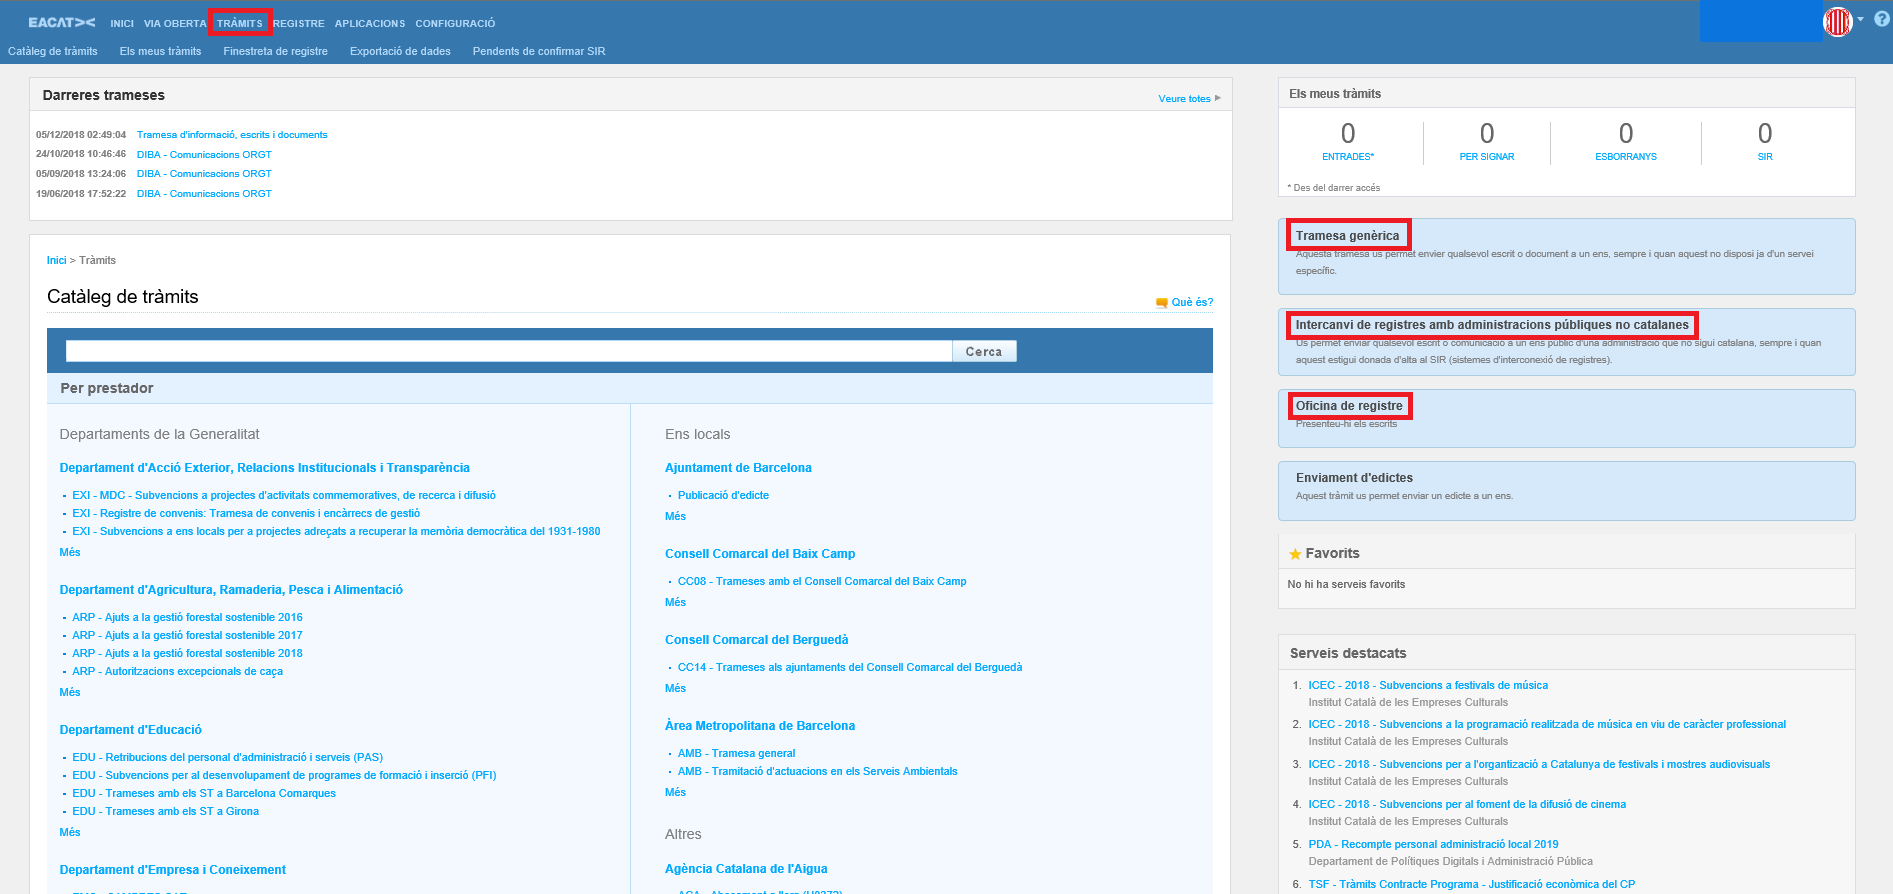Click the catalog search text field
Viewport: 1893px width, 894px height.
click(508, 351)
